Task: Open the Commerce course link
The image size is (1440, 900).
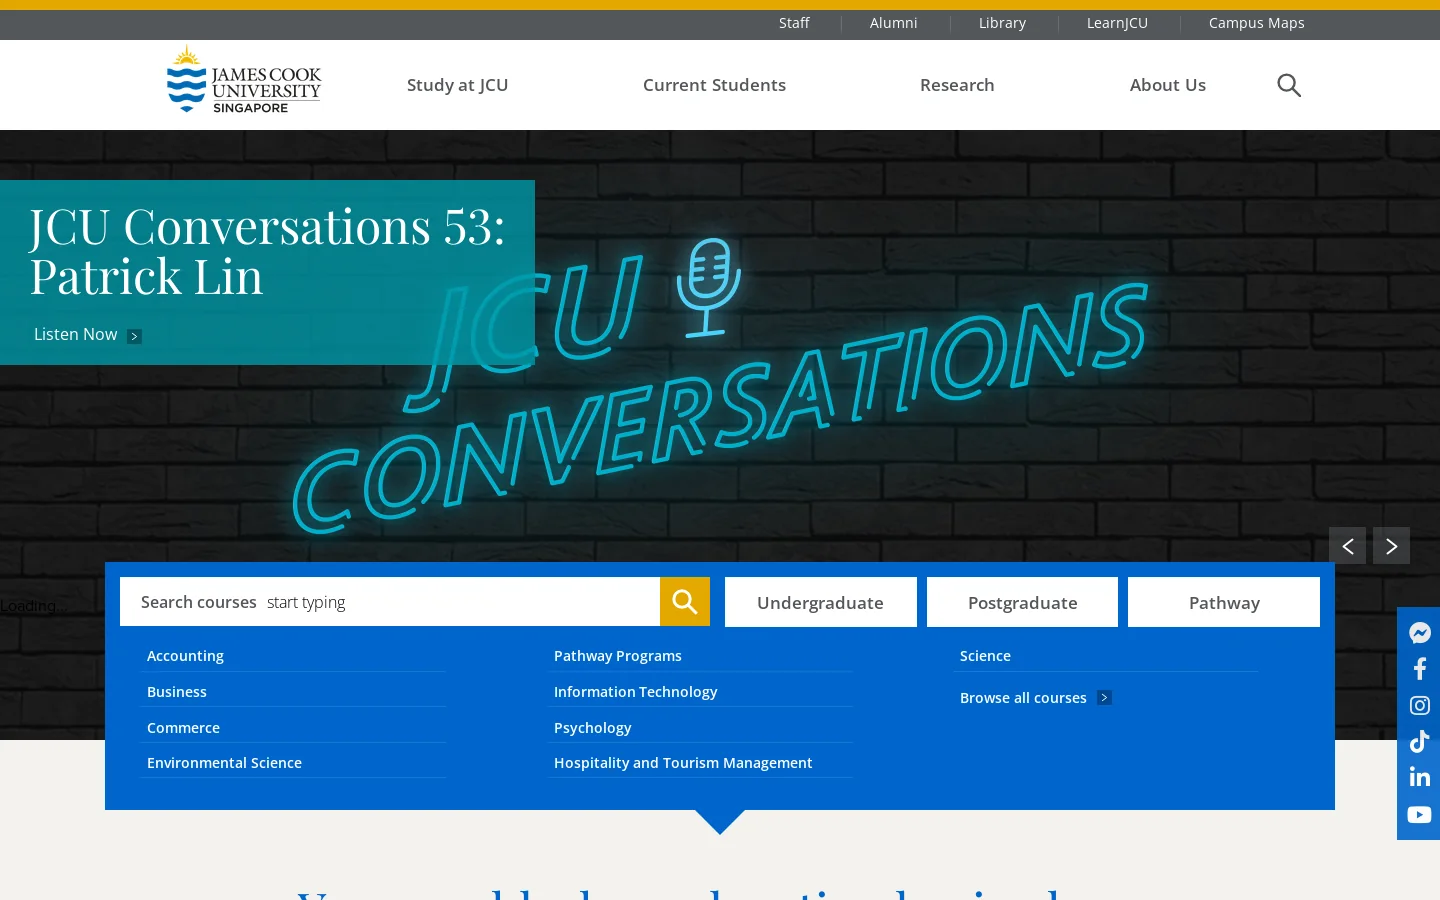Action: [x=183, y=728]
